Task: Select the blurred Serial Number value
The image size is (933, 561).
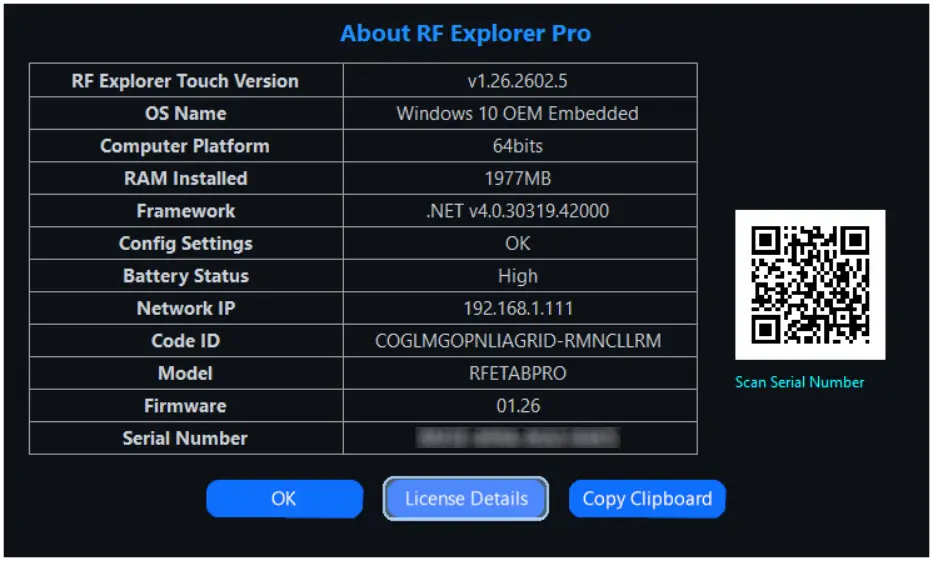Action: (x=518, y=438)
